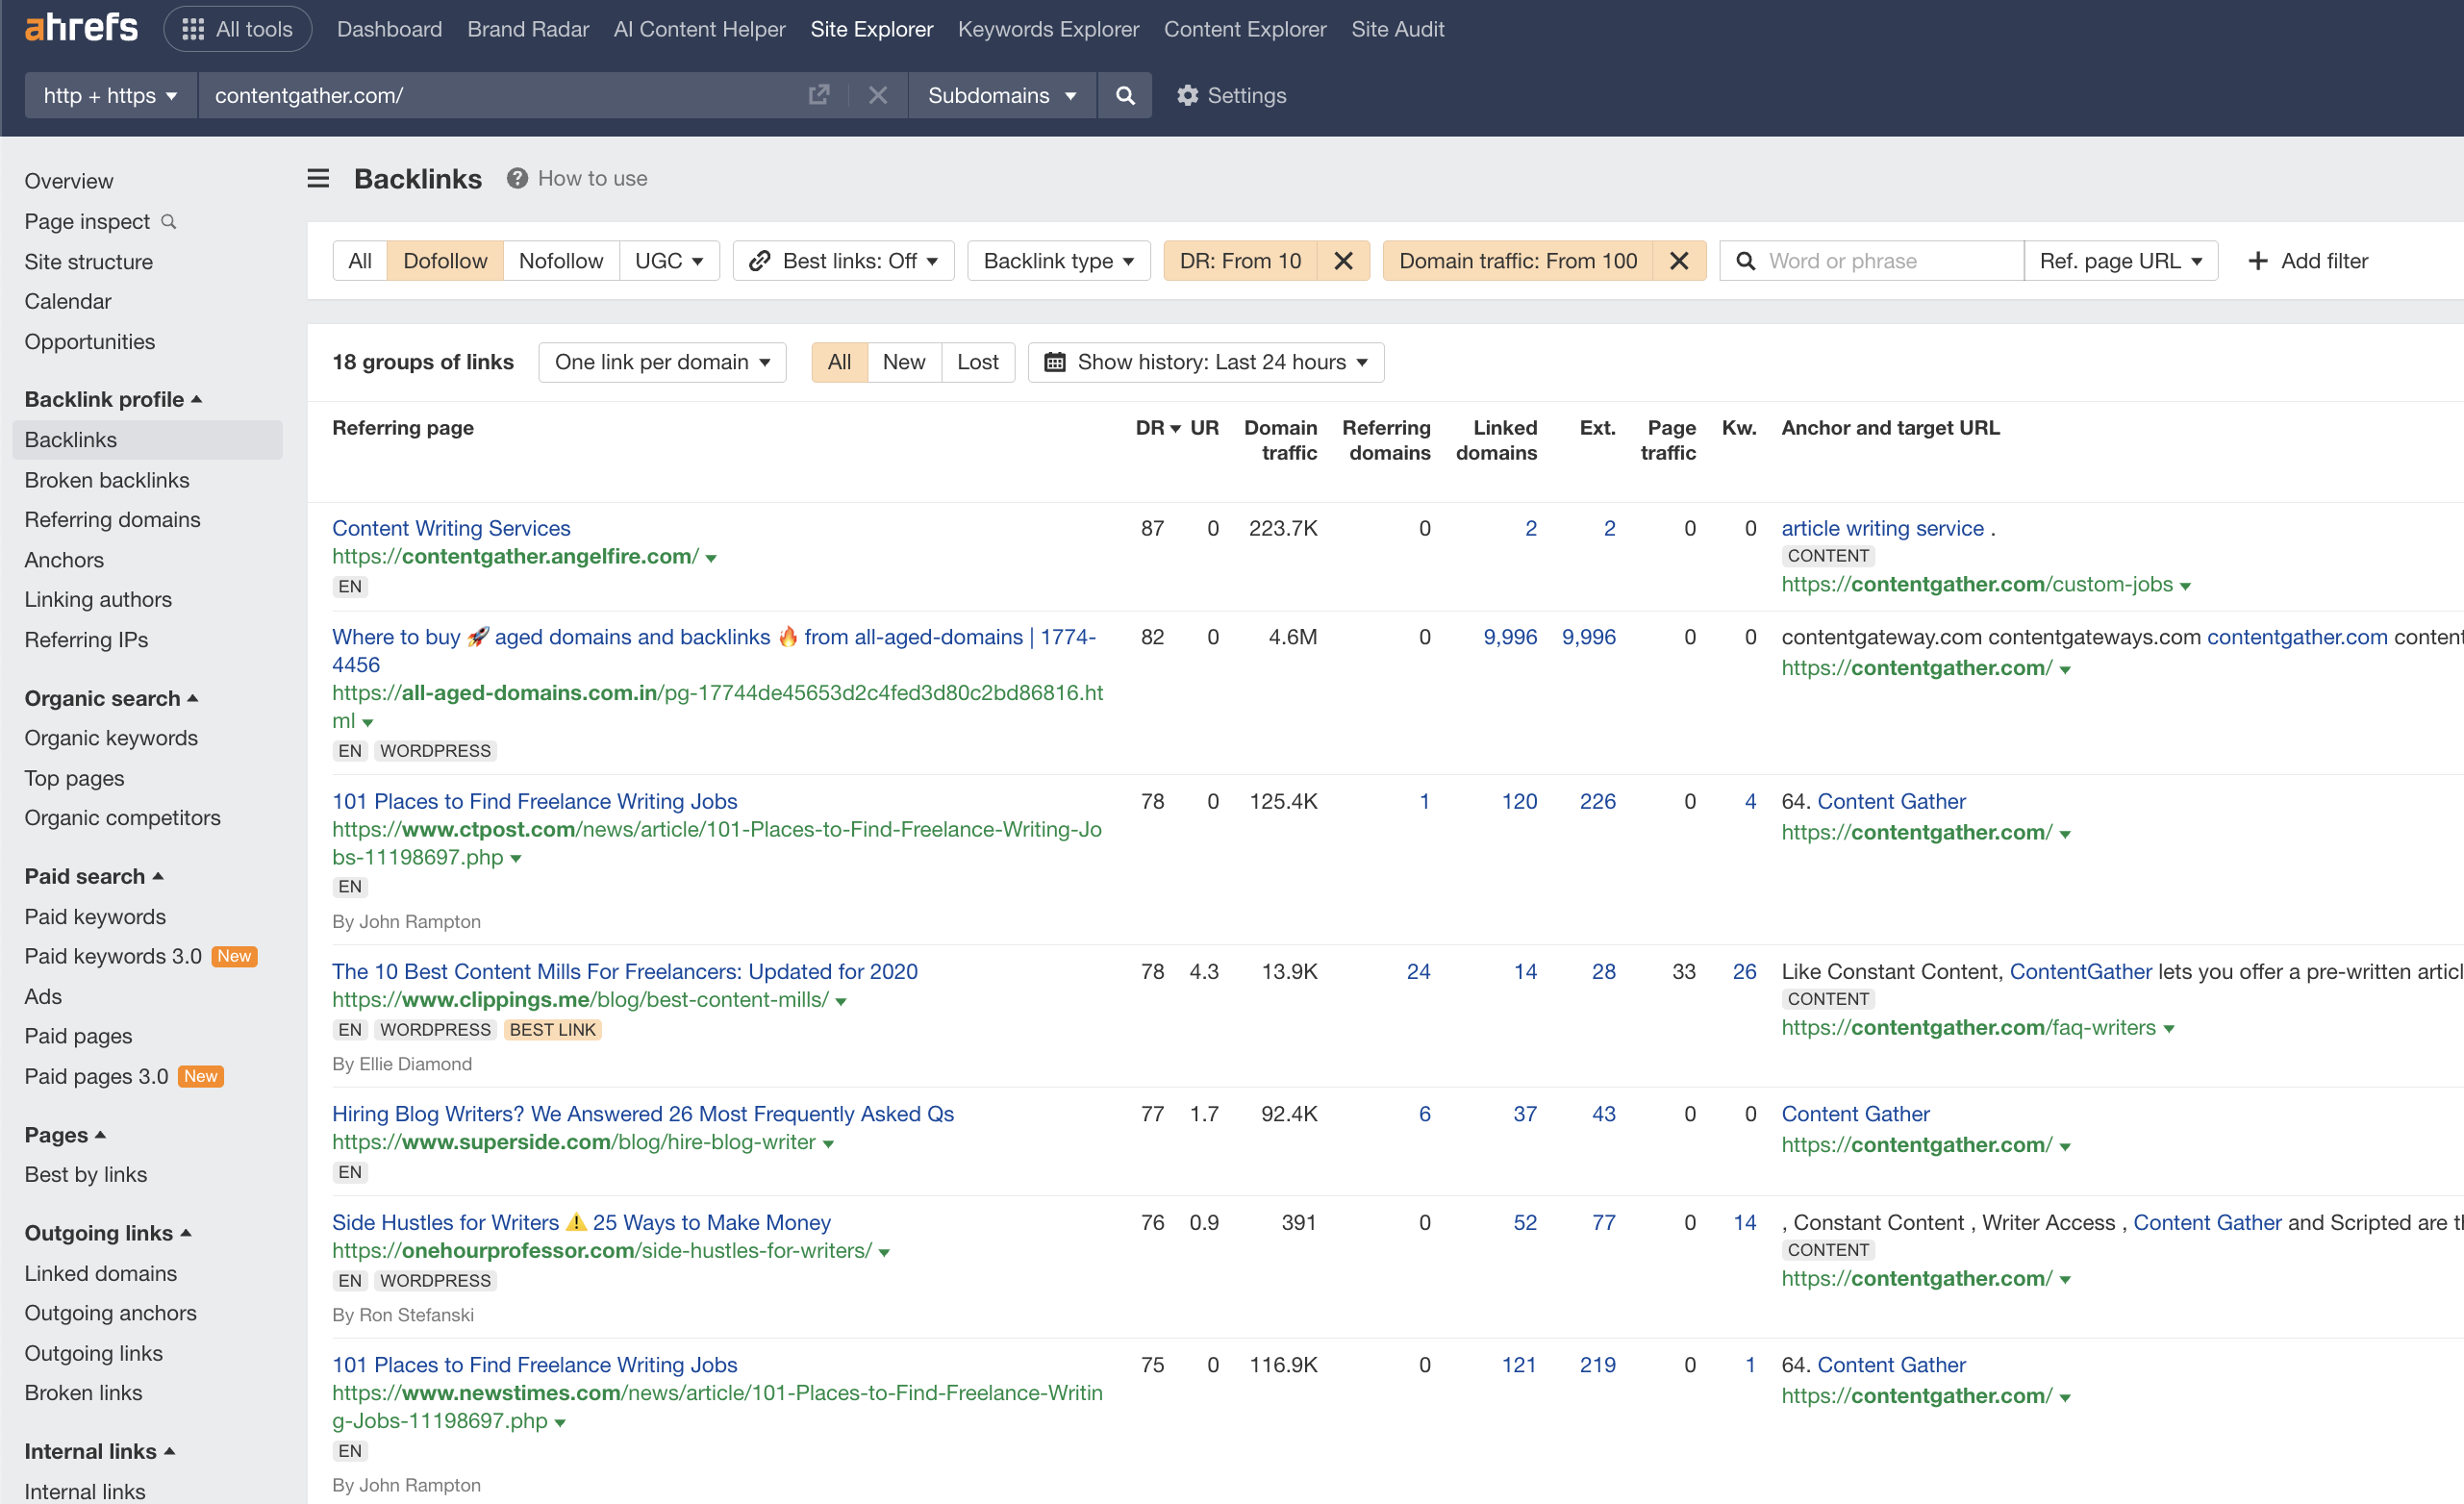Select the All link-type filter
The height and width of the screenshot is (1504, 2464).
coord(360,261)
